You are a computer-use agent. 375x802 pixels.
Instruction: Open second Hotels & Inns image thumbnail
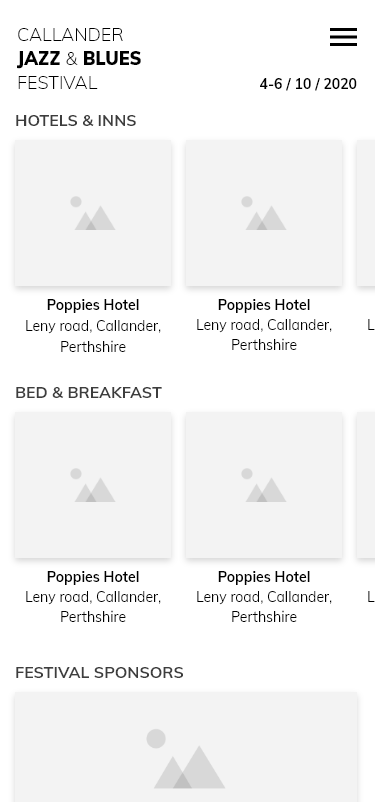[264, 213]
